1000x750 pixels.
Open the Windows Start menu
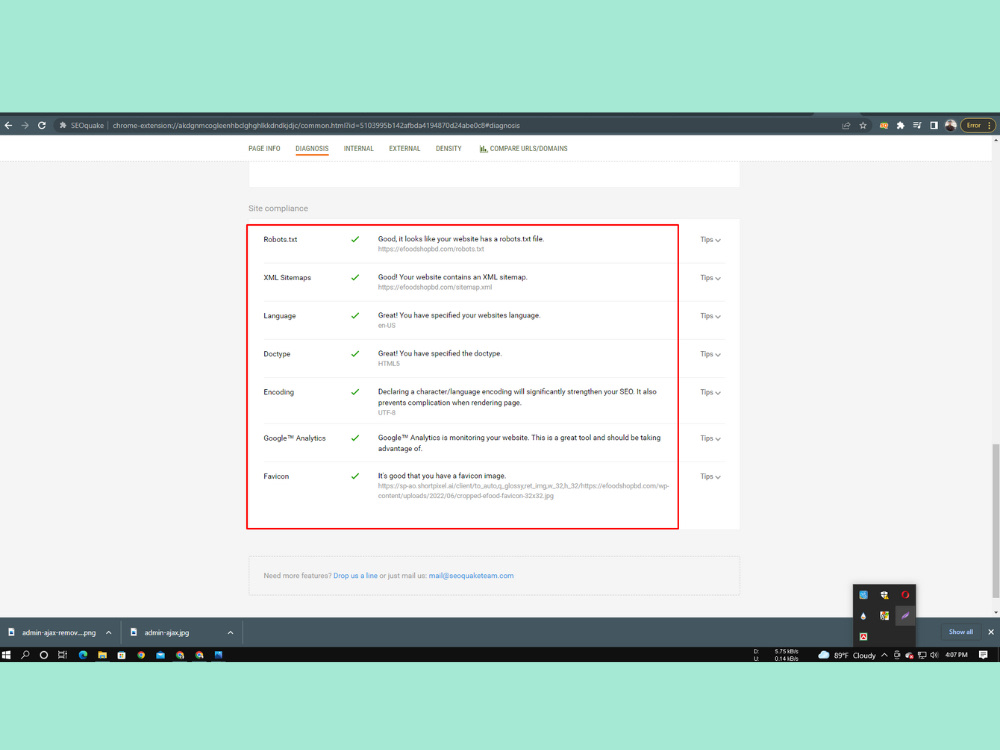pos(6,655)
